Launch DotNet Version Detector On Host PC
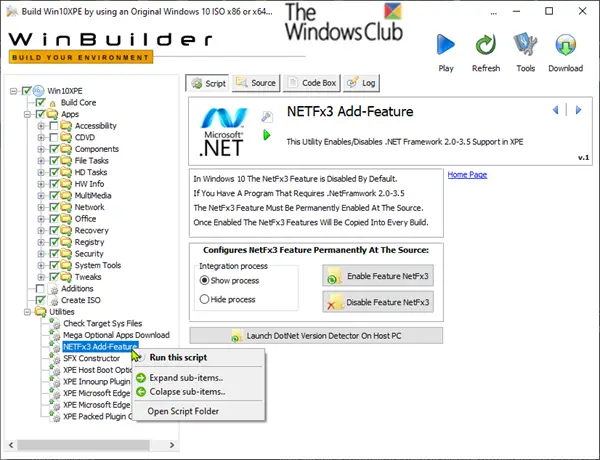Viewport: 600px width, 460px height. click(316, 336)
